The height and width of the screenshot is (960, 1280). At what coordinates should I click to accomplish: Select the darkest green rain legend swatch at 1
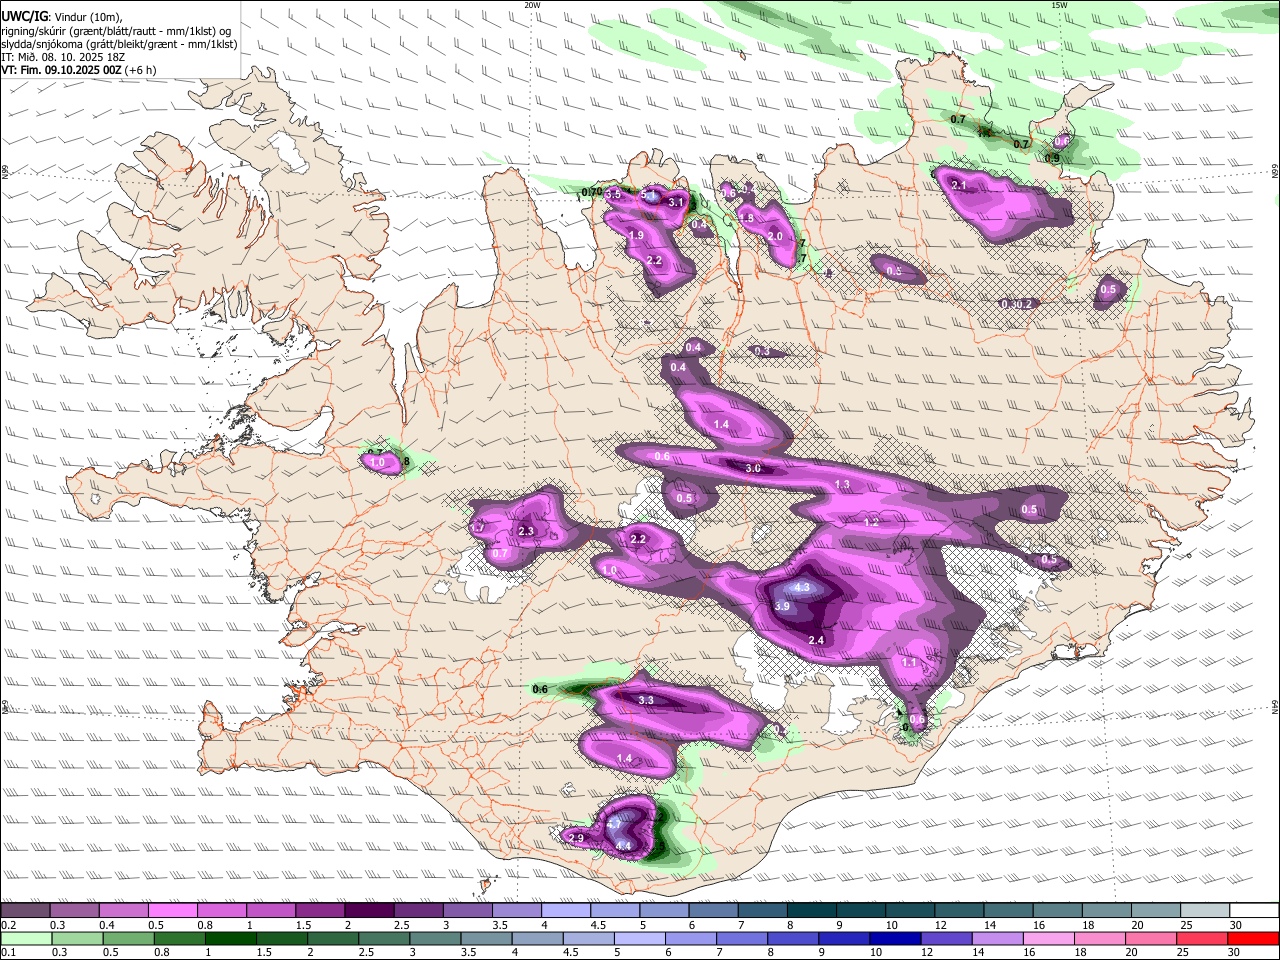point(230,939)
